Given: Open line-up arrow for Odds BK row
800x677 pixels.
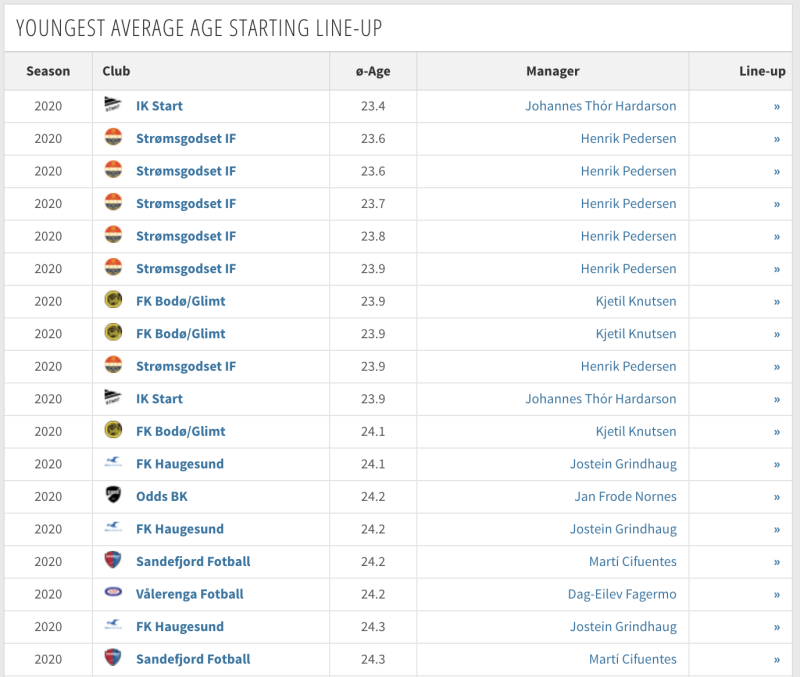Looking at the screenshot, I should tap(776, 496).
